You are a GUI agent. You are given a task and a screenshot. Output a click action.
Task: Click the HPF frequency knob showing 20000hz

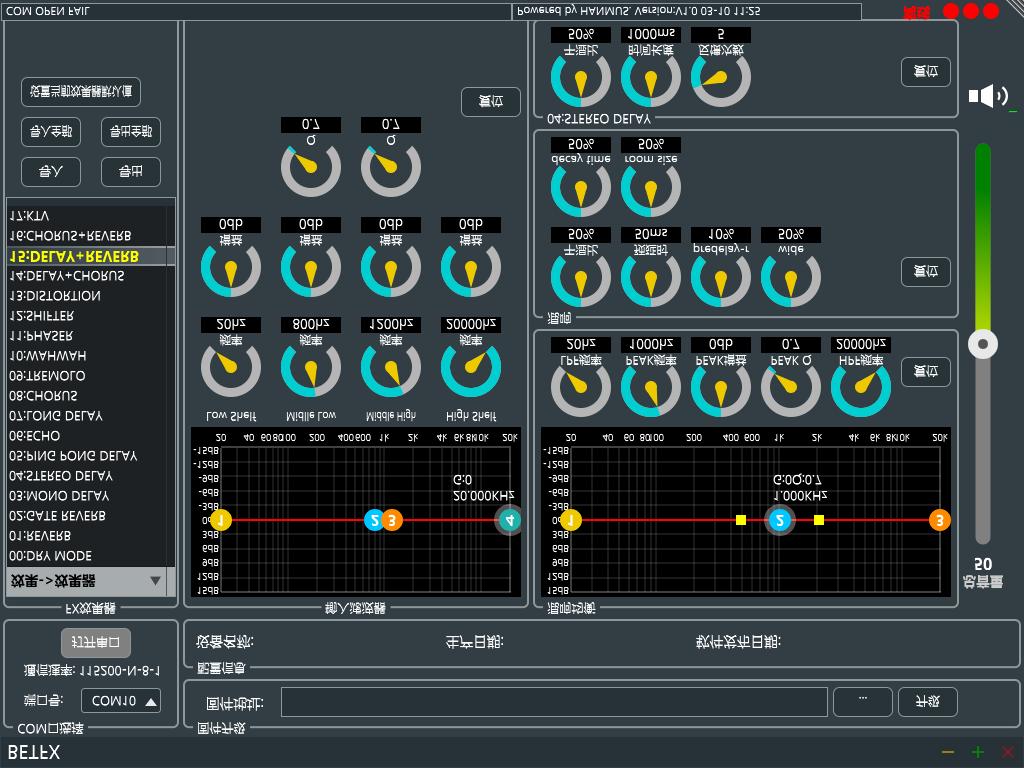(x=860, y=387)
